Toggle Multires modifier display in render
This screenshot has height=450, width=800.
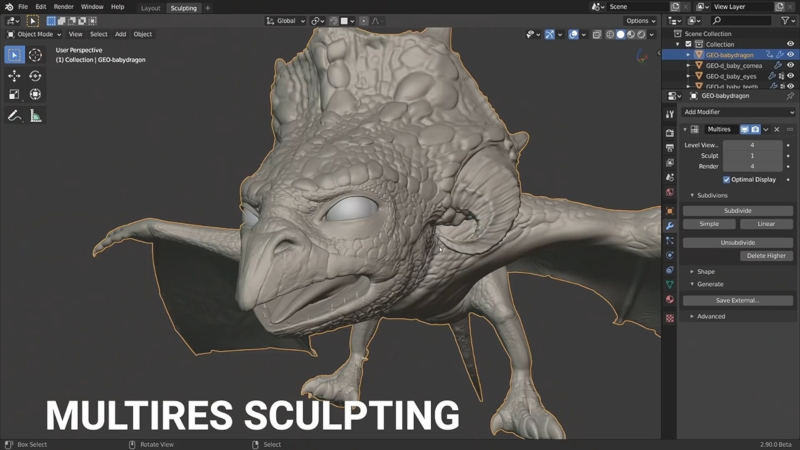[755, 130]
